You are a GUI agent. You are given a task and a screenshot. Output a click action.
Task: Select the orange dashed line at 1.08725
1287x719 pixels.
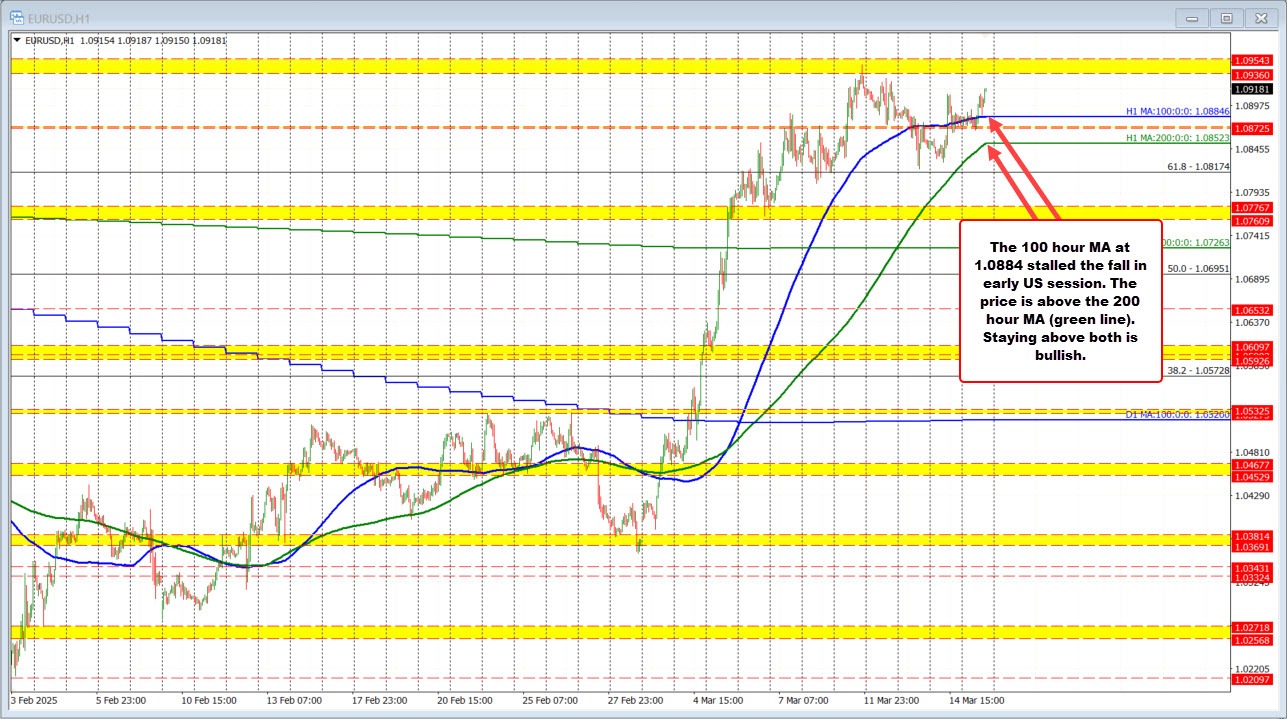500,127
